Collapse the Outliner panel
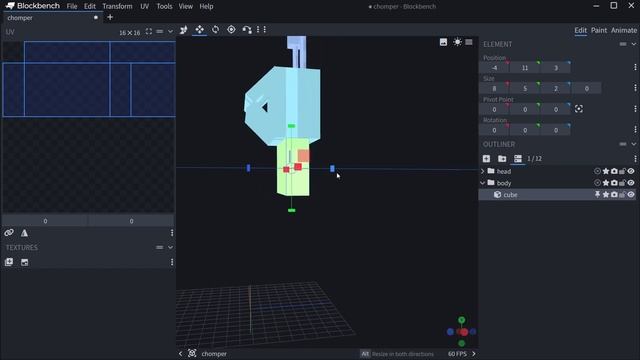 tap(633, 144)
